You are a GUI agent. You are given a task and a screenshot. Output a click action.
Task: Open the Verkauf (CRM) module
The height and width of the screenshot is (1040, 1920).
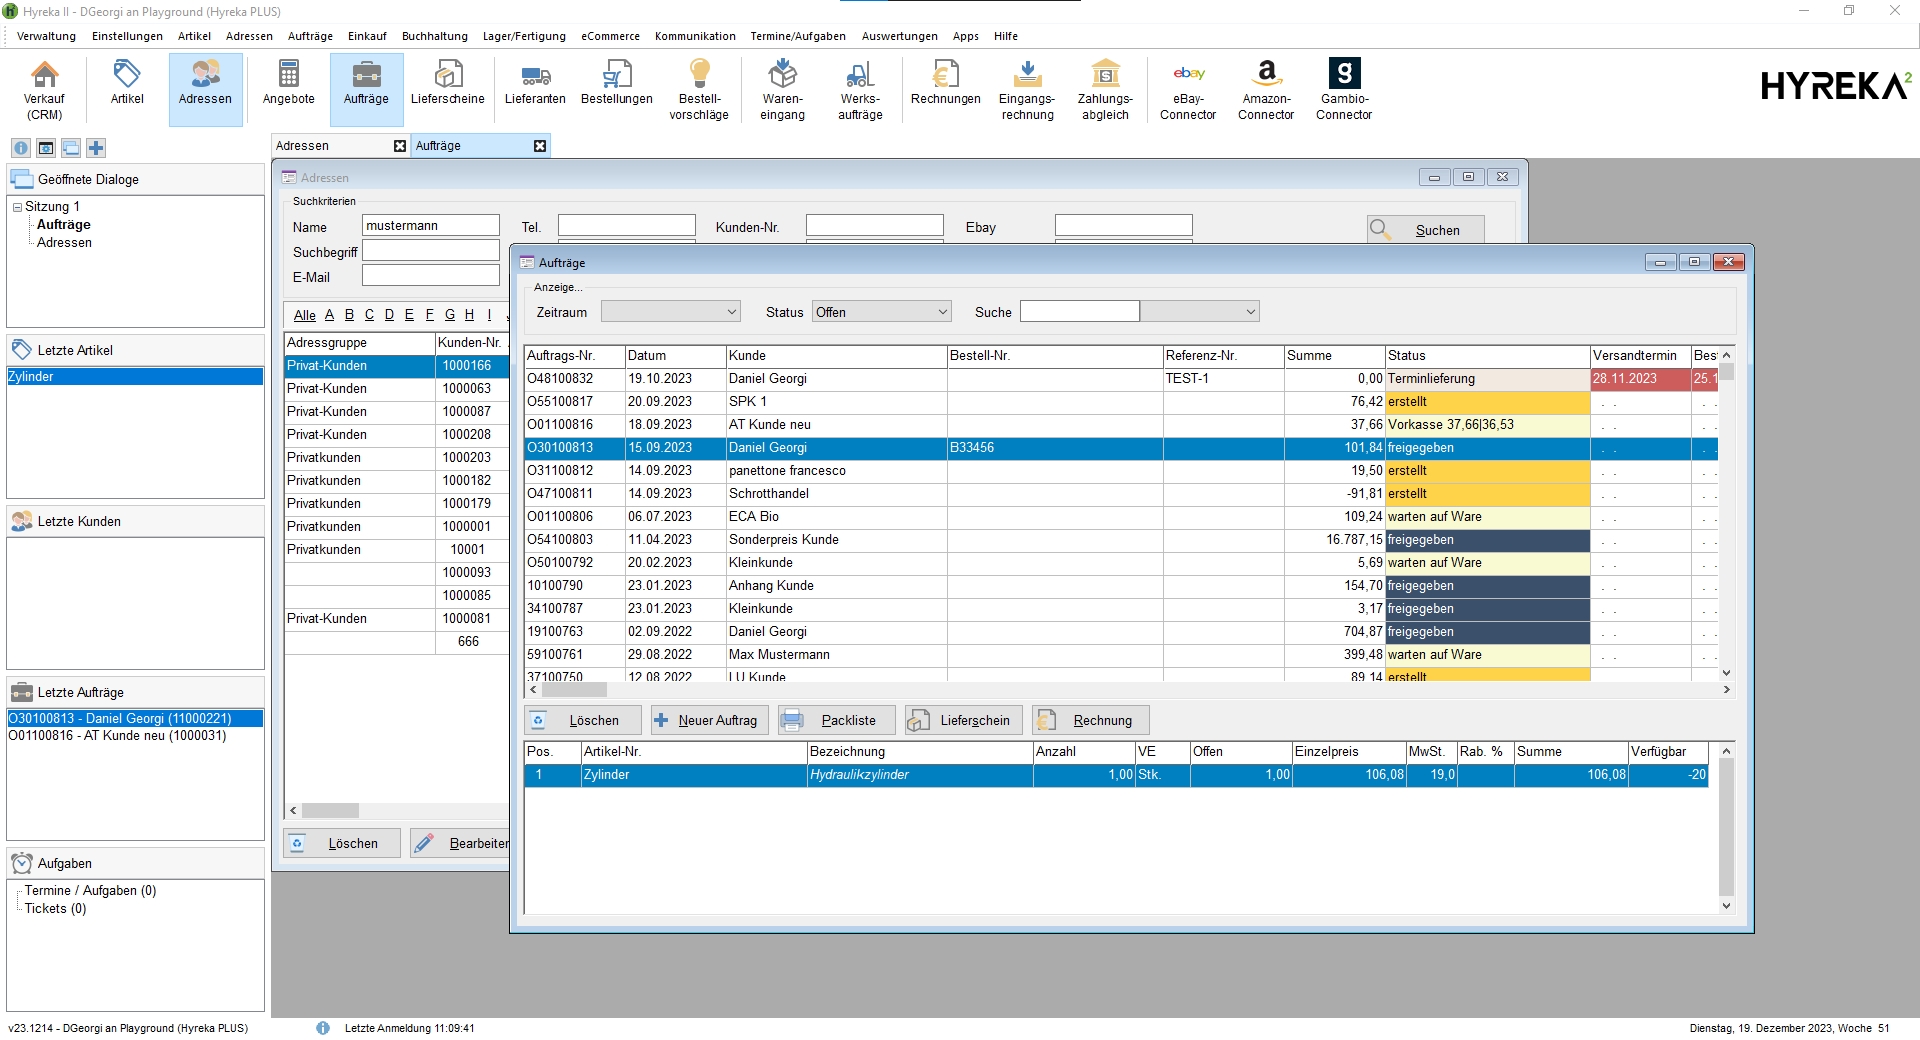click(x=44, y=89)
